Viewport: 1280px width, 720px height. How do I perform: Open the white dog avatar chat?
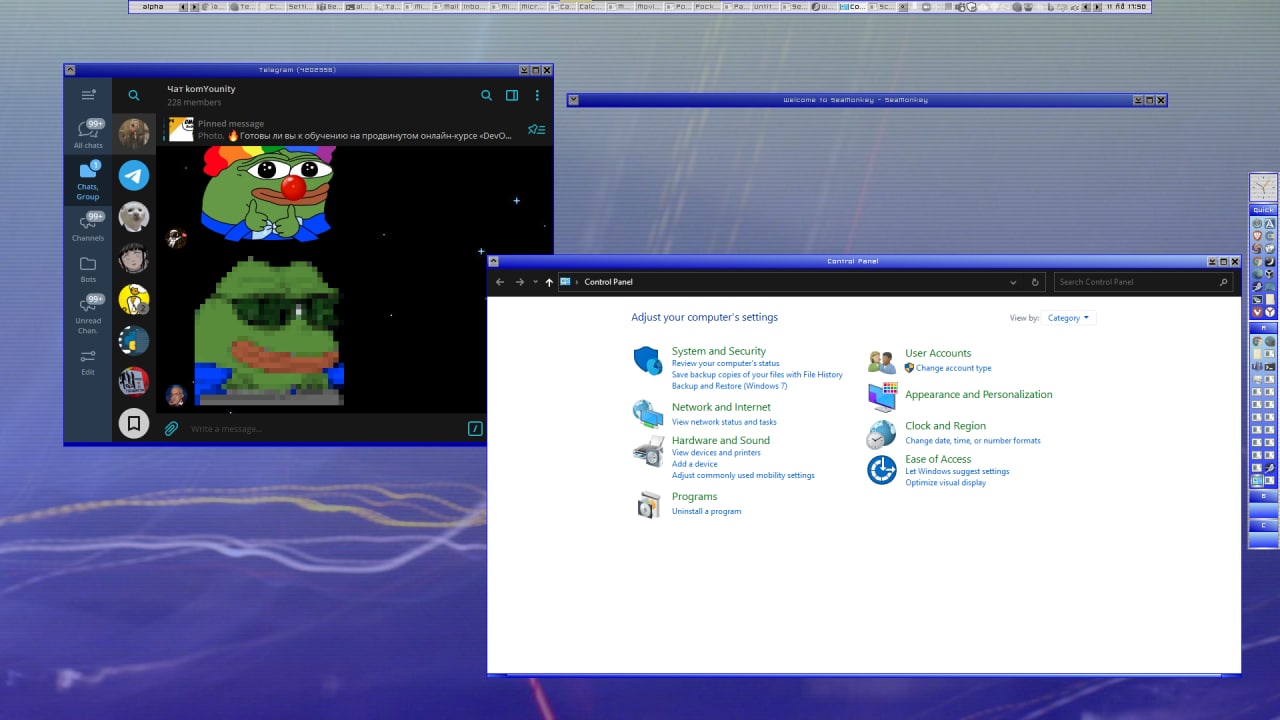134,216
